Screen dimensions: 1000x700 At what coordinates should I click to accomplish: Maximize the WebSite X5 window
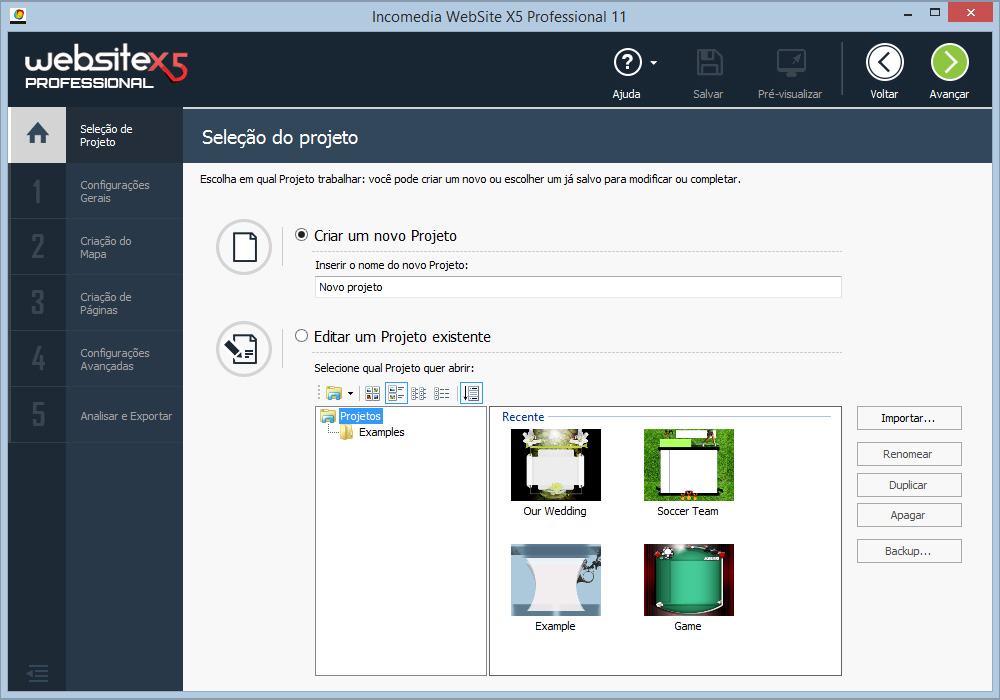(x=934, y=12)
